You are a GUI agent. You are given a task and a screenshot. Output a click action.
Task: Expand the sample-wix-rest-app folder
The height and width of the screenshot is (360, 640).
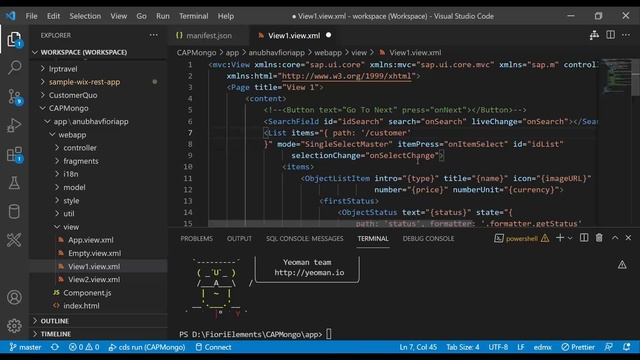tap(84, 82)
